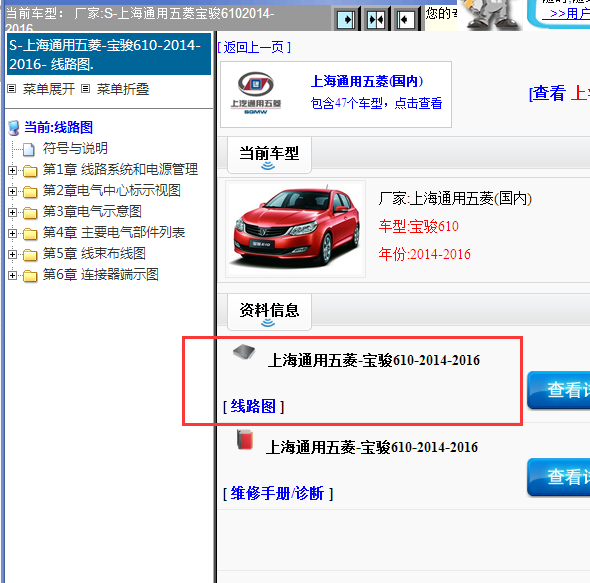Screen dimensions: 590x583
Task: Click the folder icon of 第1章 线路系统和电源管理
Action: pos(30,171)
